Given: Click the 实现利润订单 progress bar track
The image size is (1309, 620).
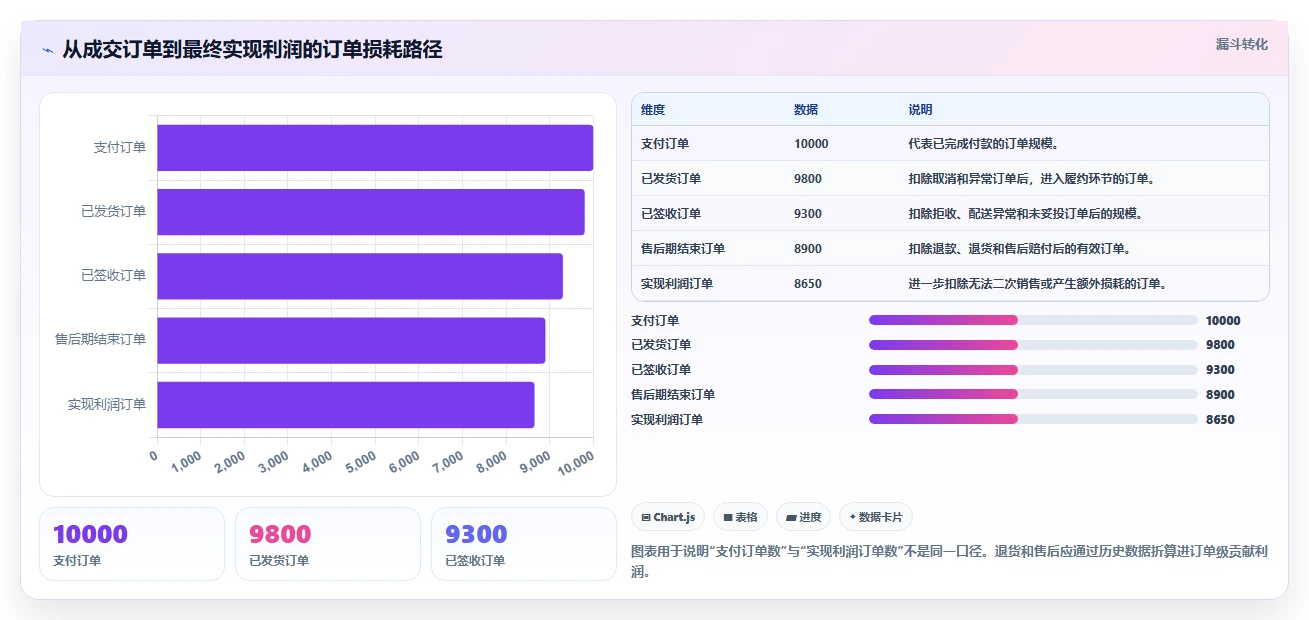Looking at the screenshot, I should [x=1033, y=419].
